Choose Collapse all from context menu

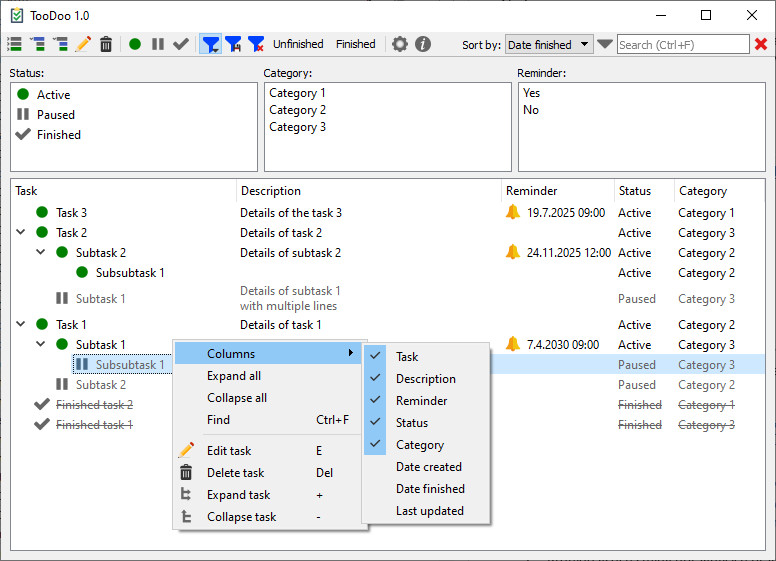[268, 397]
